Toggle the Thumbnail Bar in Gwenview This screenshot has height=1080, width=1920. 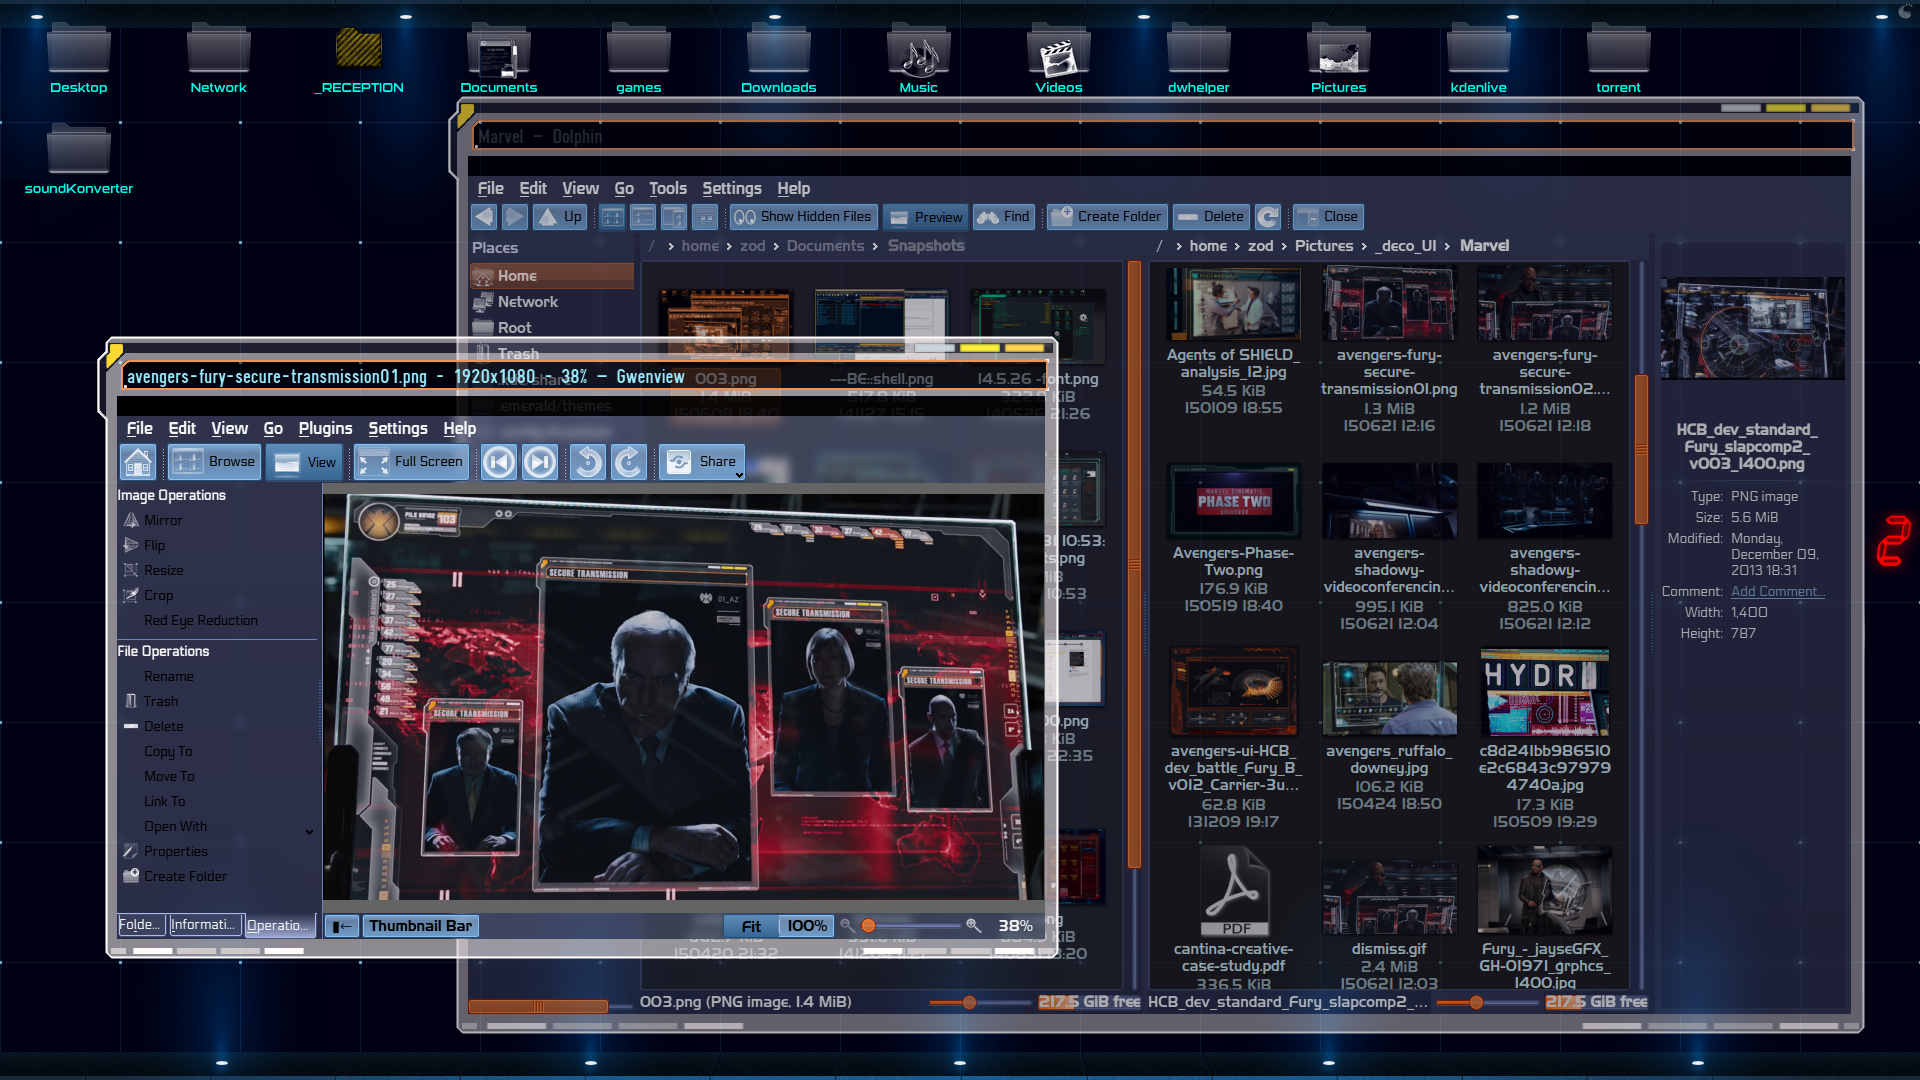(420, 926)
